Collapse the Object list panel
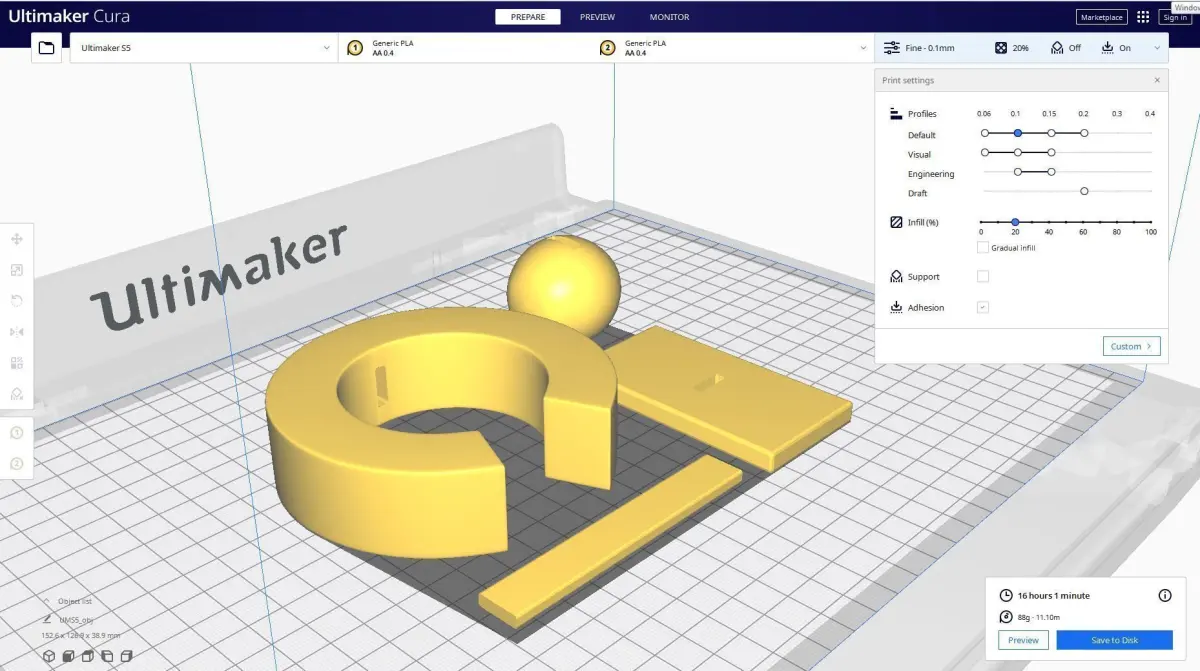The width and height of the screenshot is (1200, 671). click(47, 601)
